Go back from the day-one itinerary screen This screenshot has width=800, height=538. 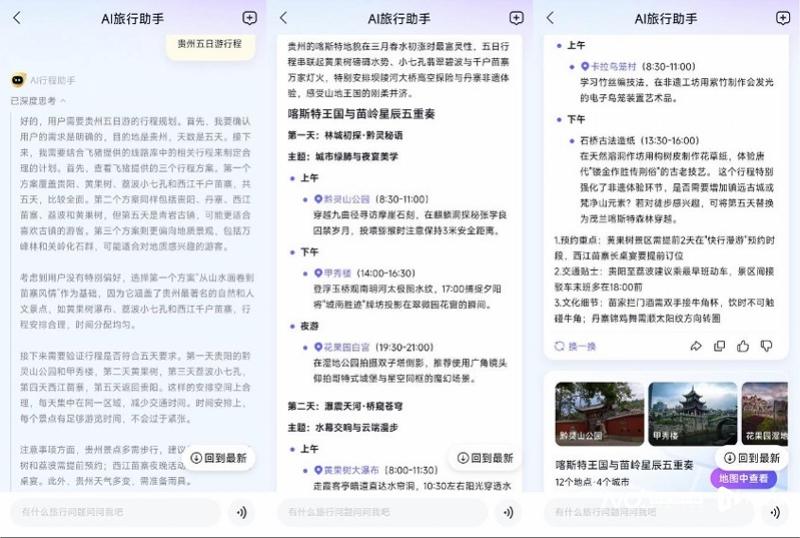pos(284,18)
